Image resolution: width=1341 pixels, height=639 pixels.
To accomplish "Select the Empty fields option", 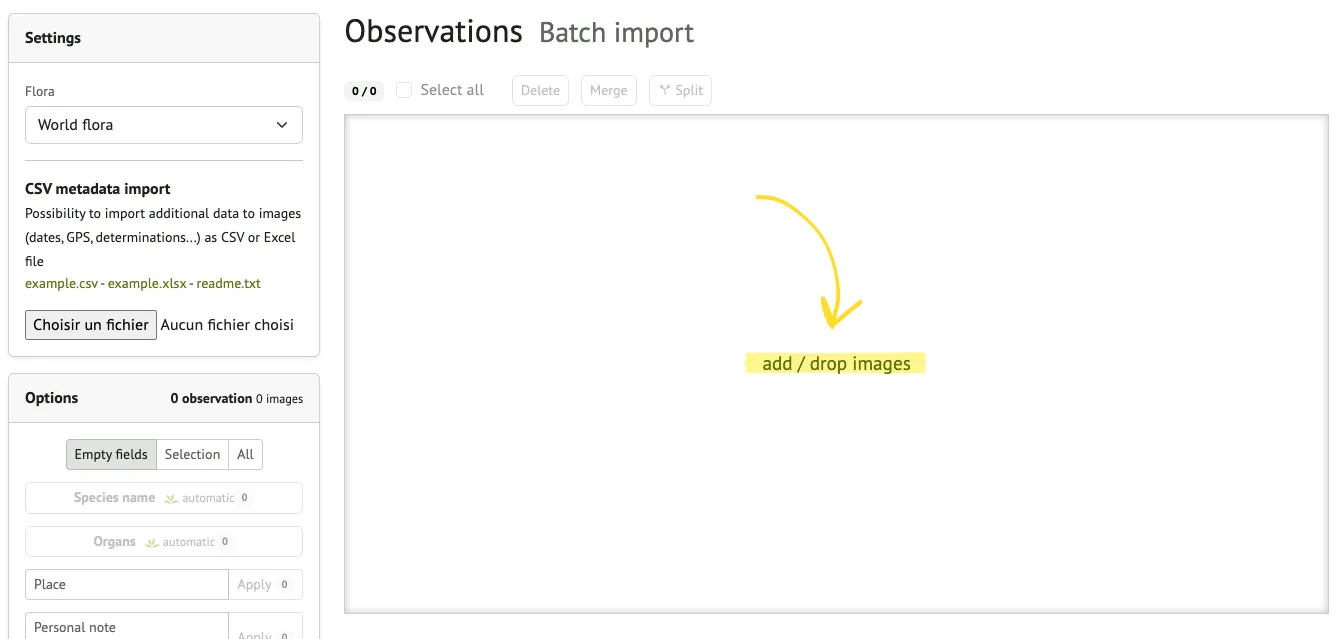I will click(111, 454).
